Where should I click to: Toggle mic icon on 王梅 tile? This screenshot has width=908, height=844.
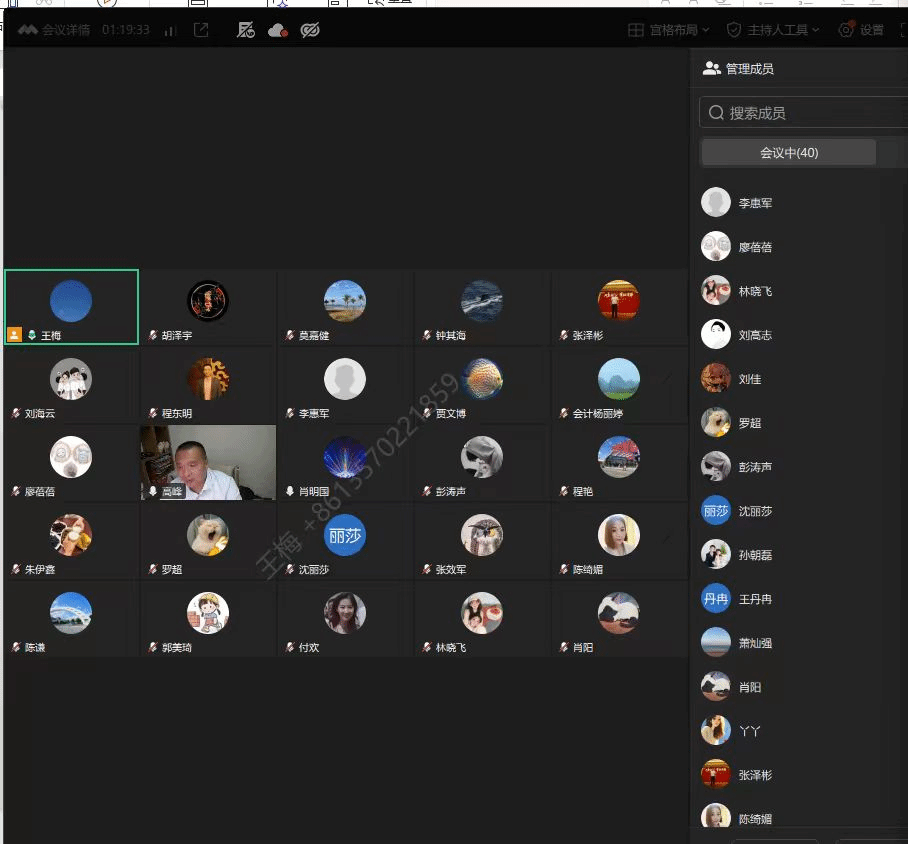tap(32, 335)
